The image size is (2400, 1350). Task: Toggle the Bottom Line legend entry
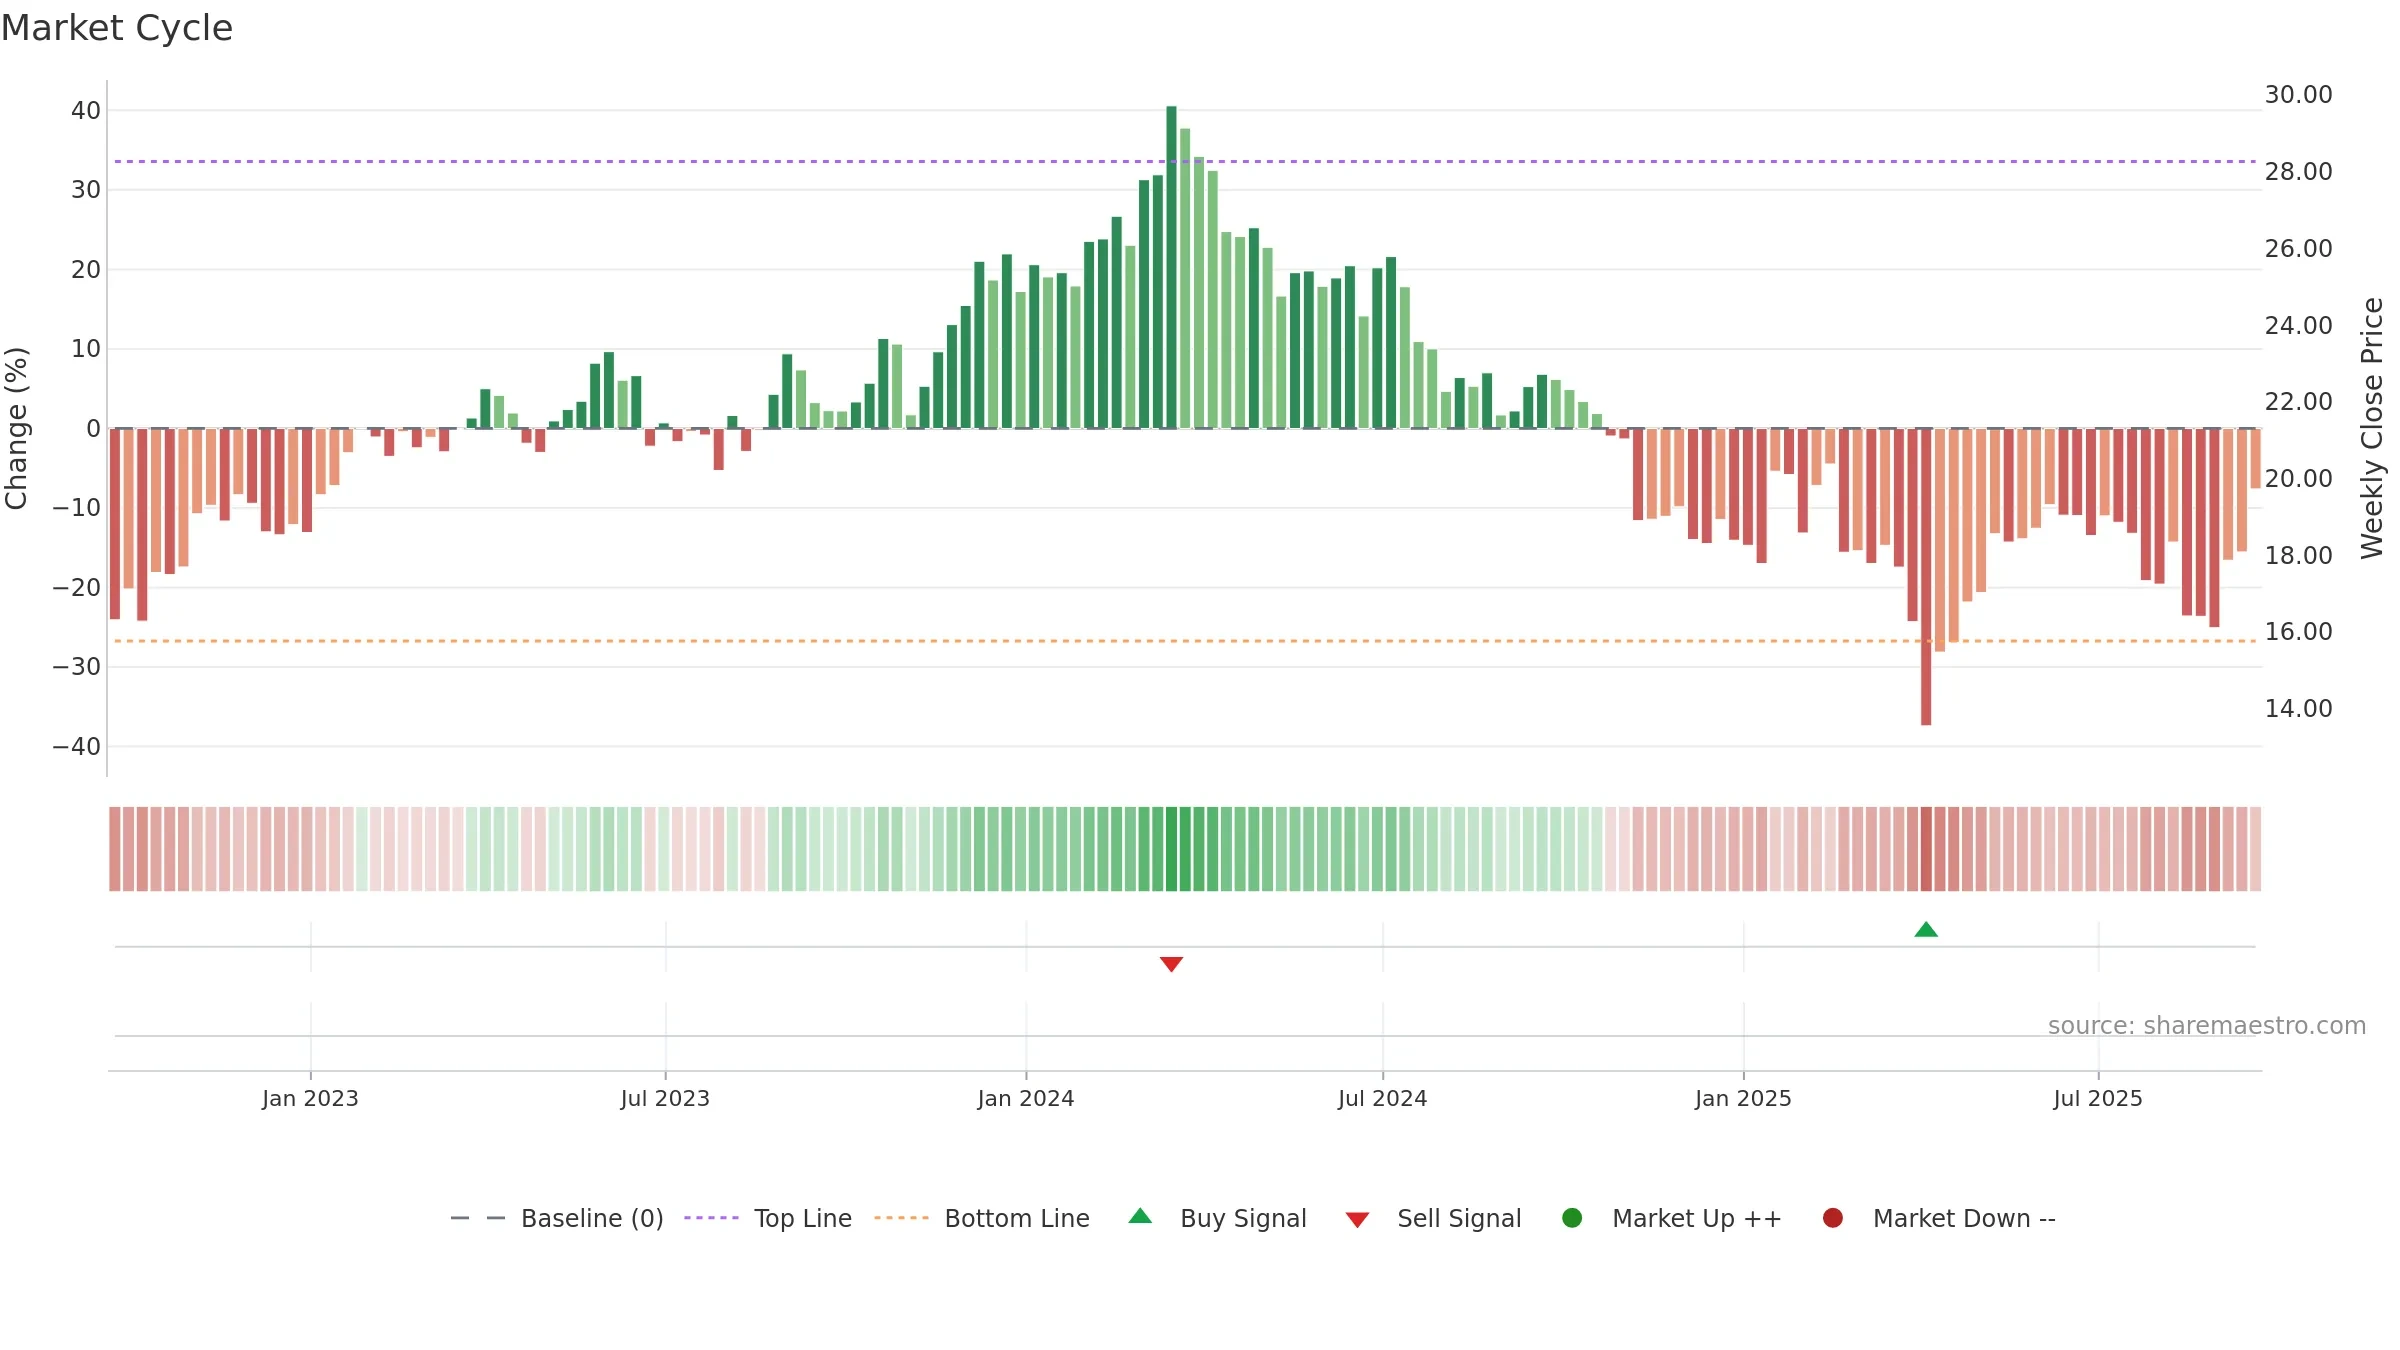click(982, 1218)
